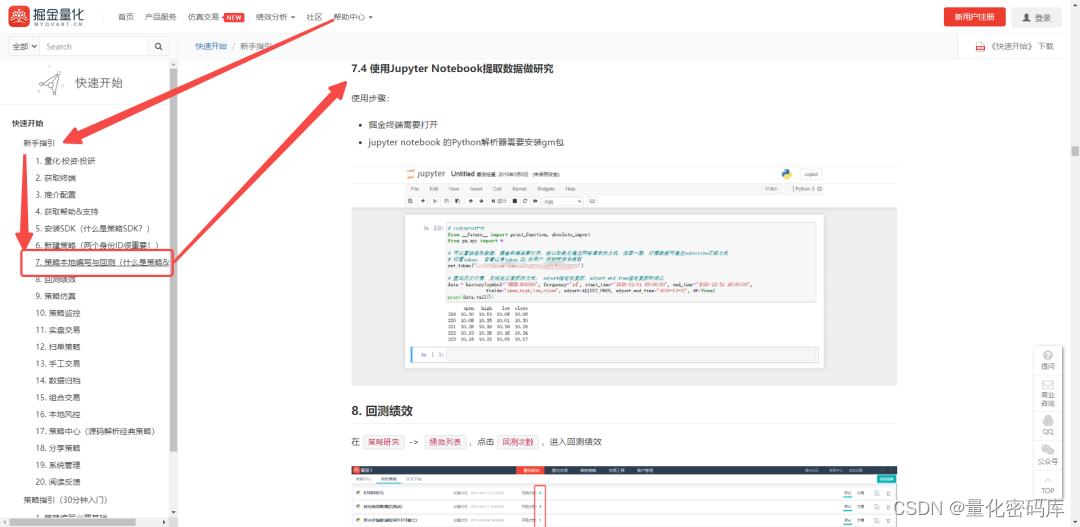Open 15. 组合交易 sidebar item

click(58, 397)
